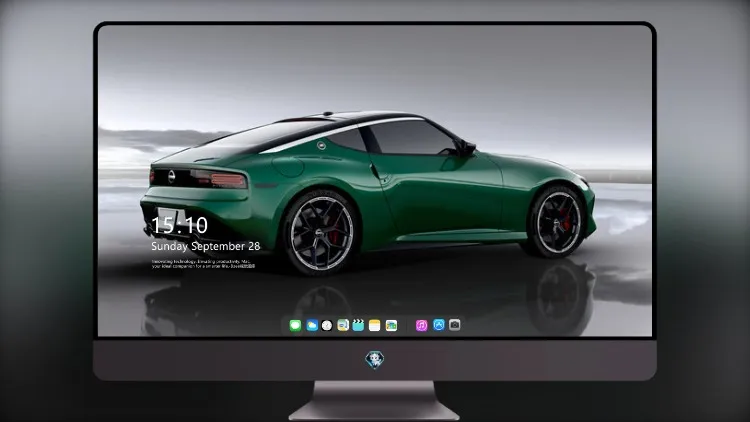Launch the clapperboard video app in dock
The width and height of the screenshot is (750, 422).
tap(358, 325)
